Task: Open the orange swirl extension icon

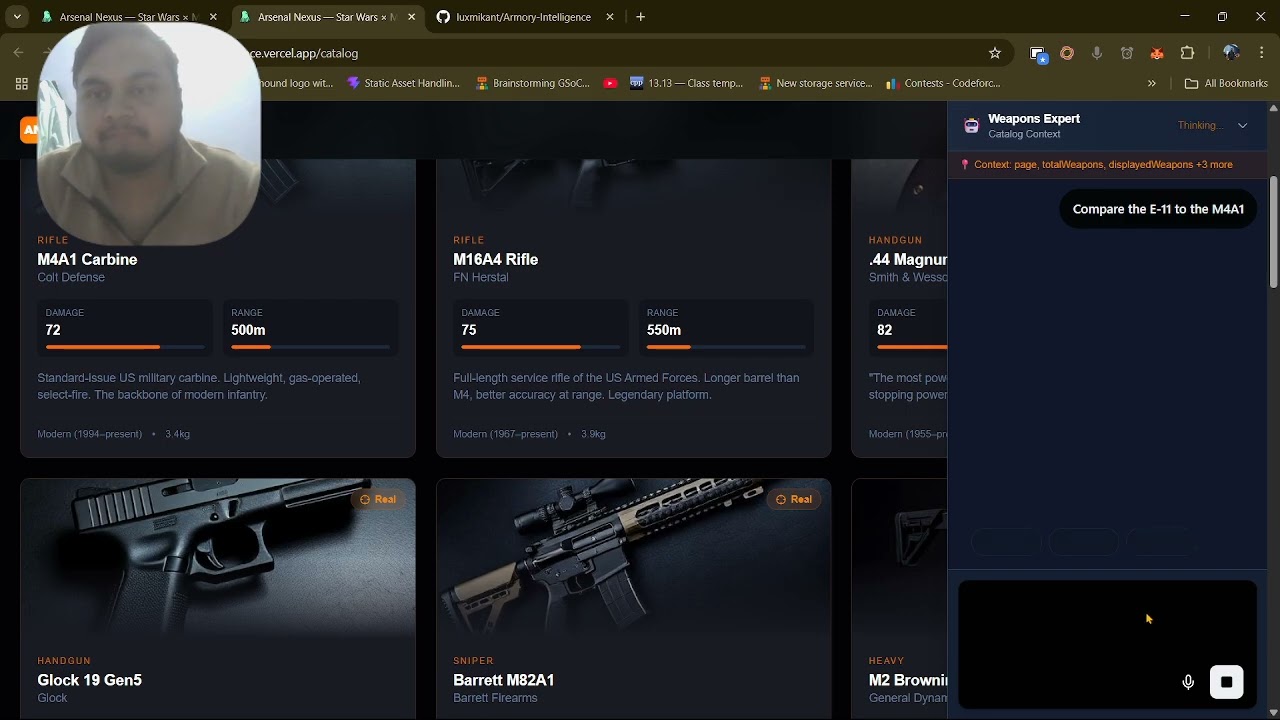Action: 1067,53
